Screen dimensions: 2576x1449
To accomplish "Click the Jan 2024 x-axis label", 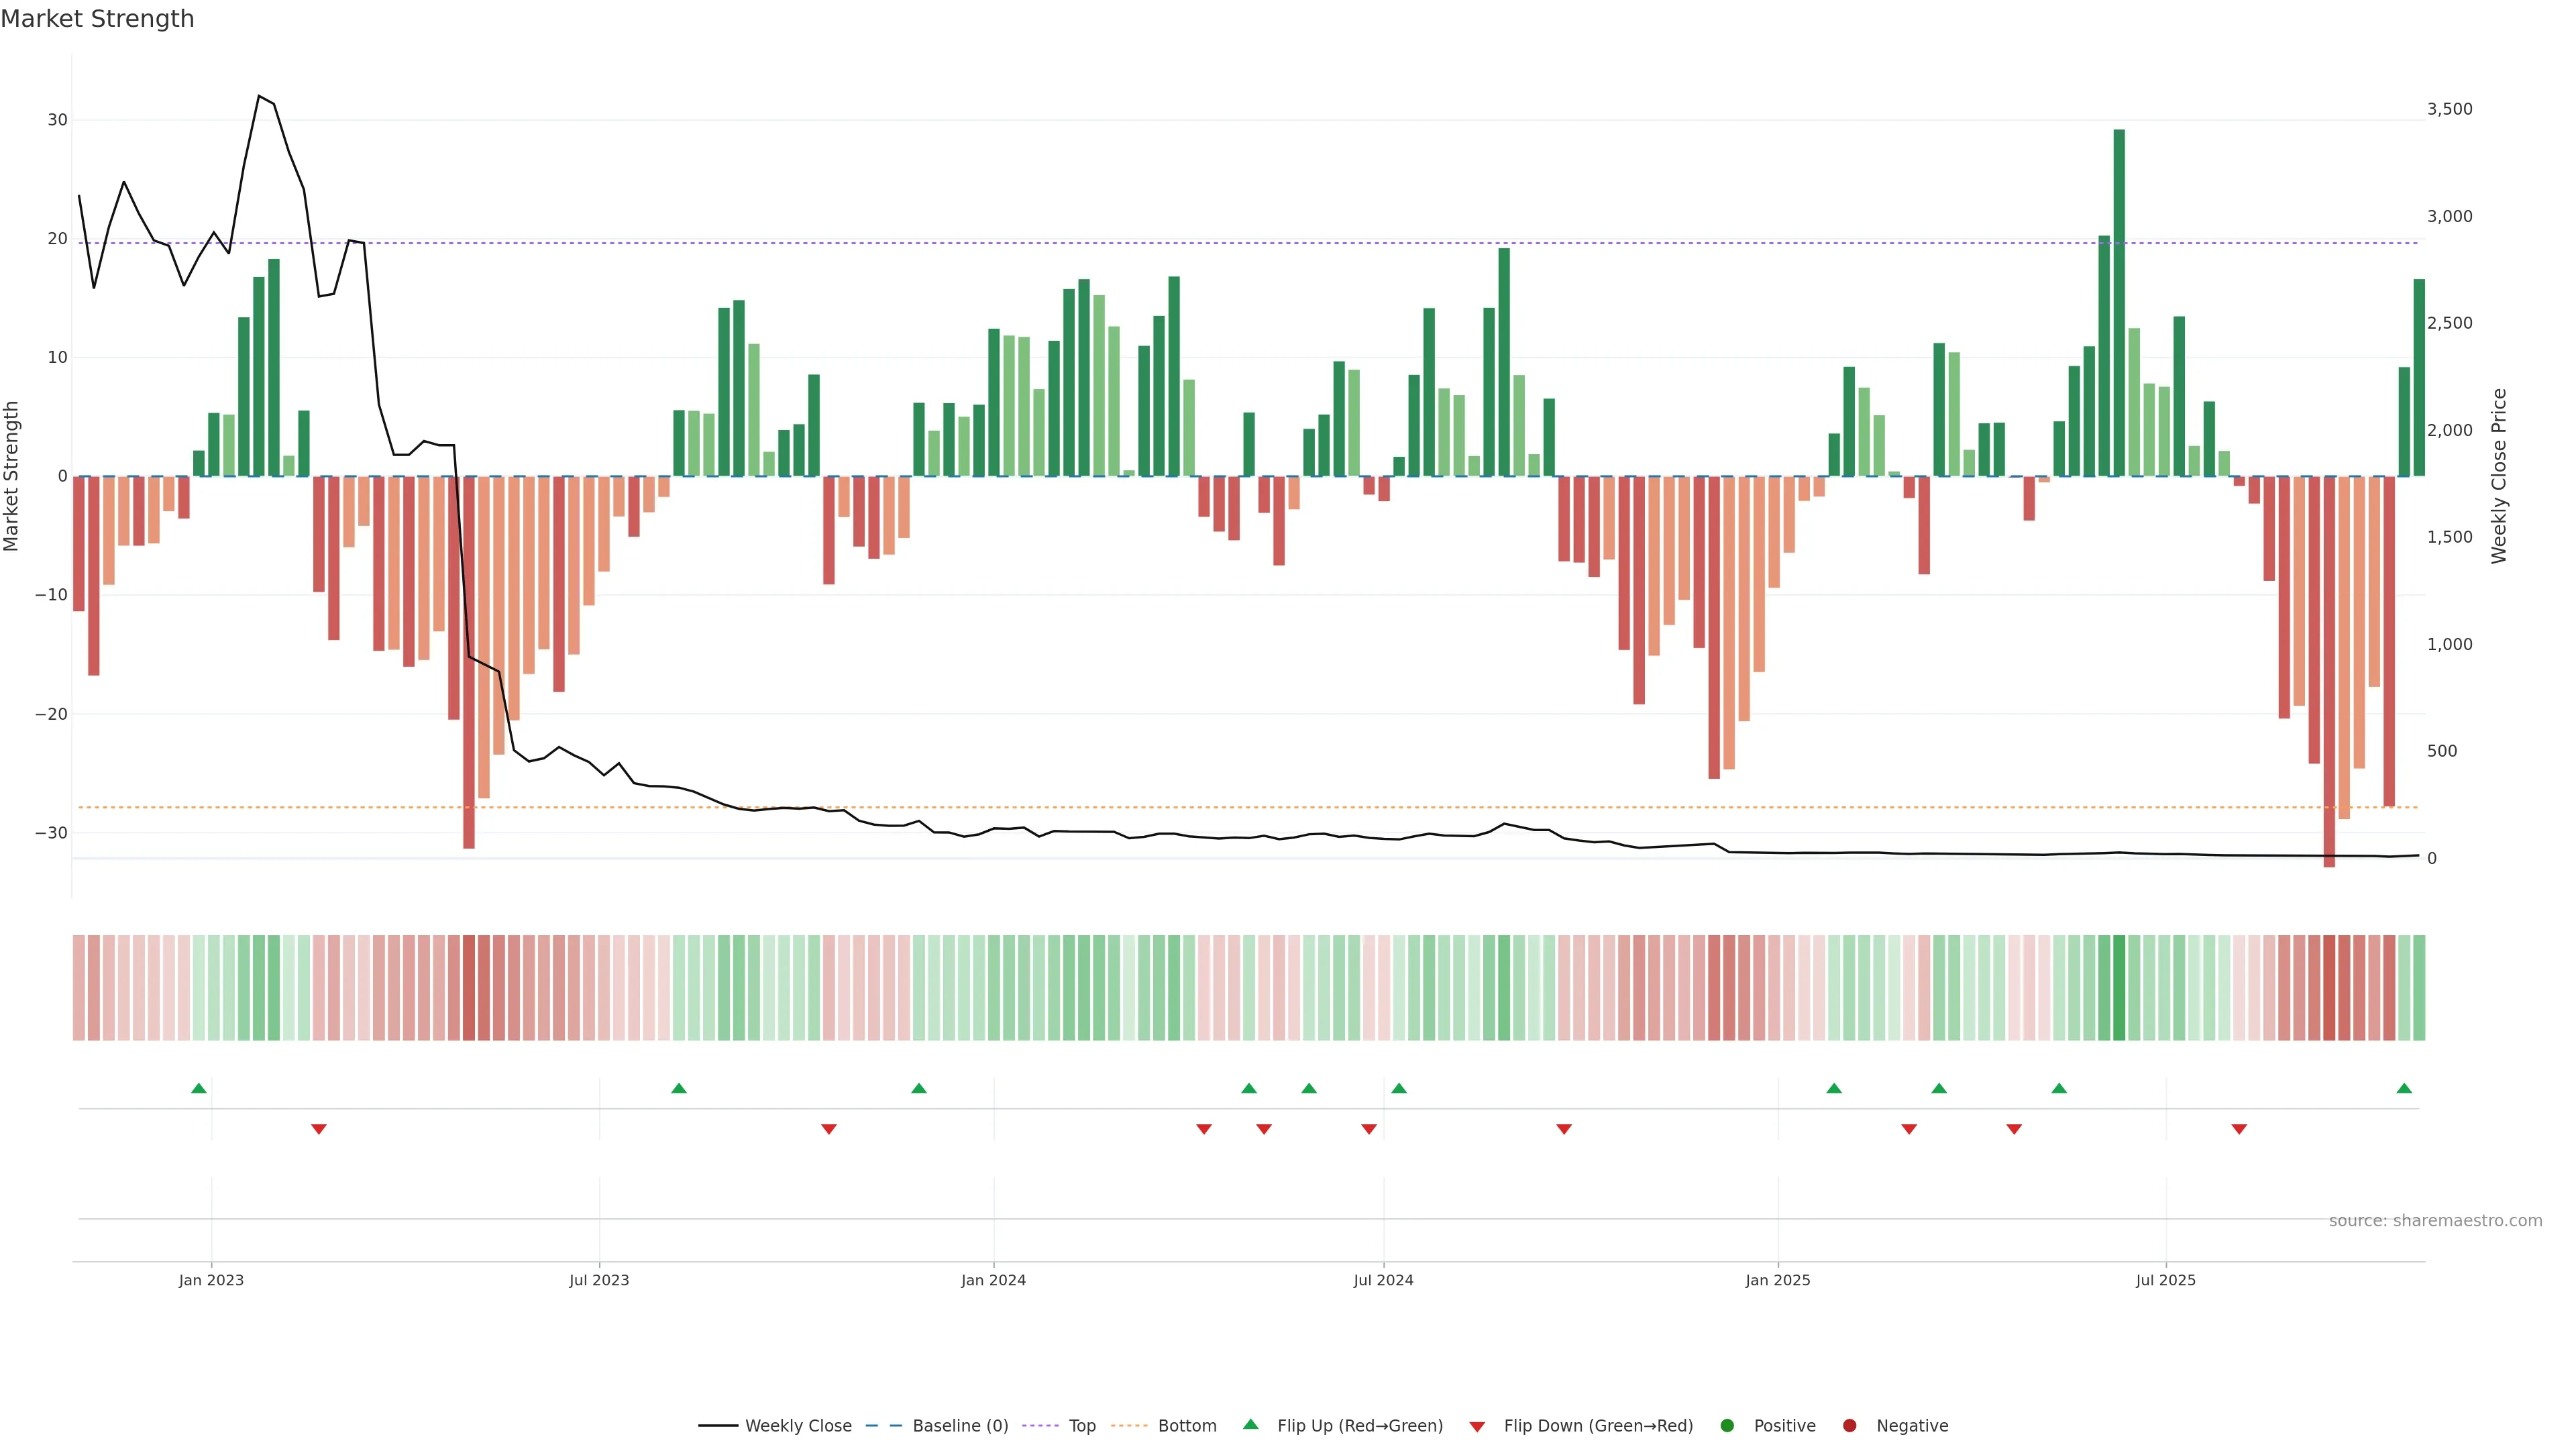I will [993, 1280].
